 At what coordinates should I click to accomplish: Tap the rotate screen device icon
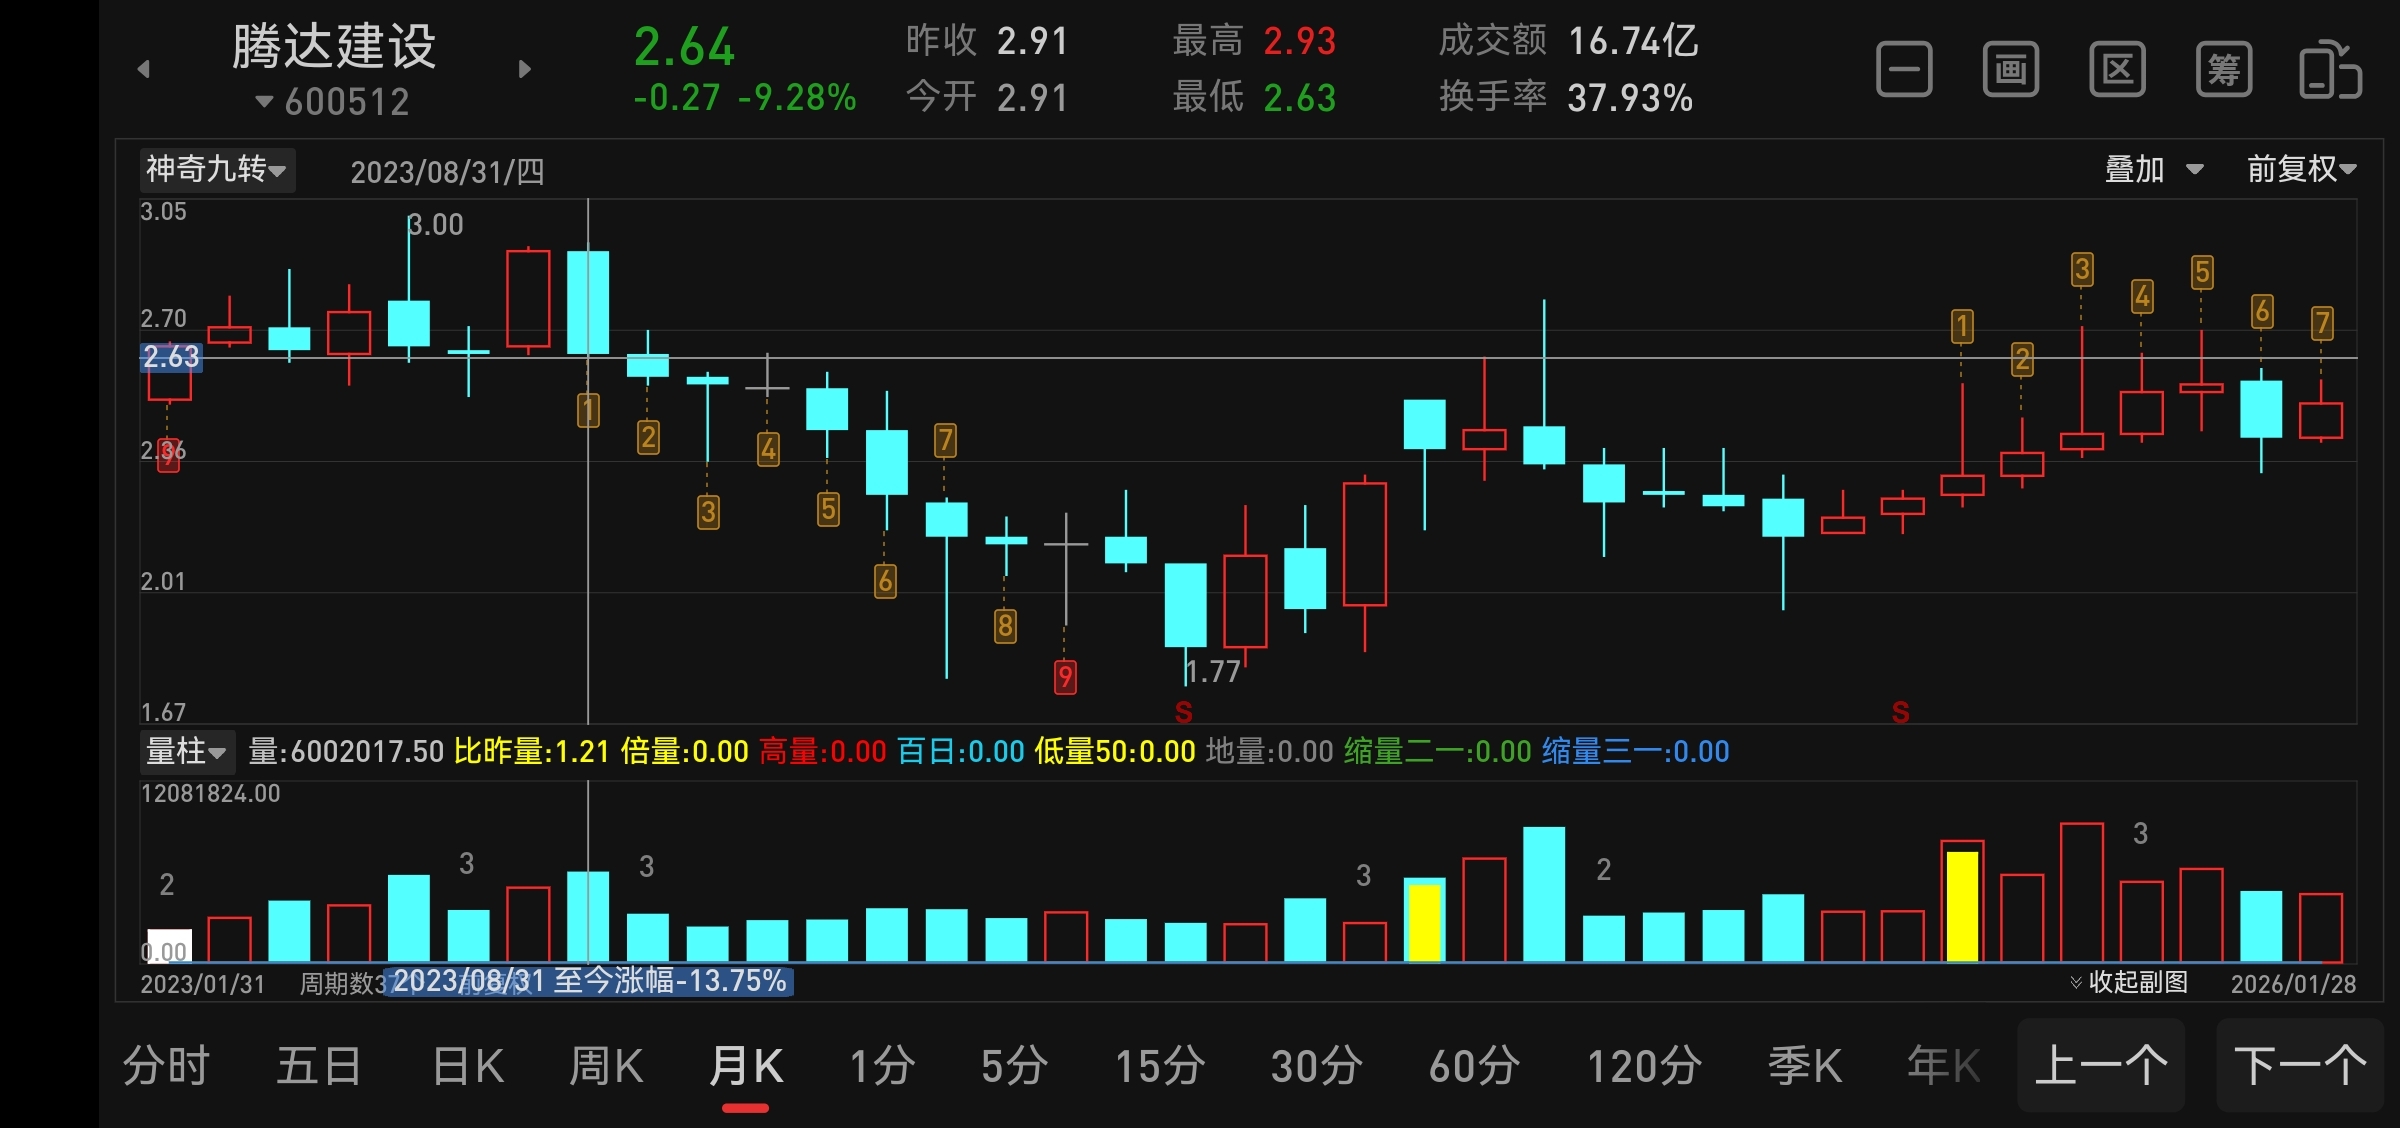coord(2330,70)
